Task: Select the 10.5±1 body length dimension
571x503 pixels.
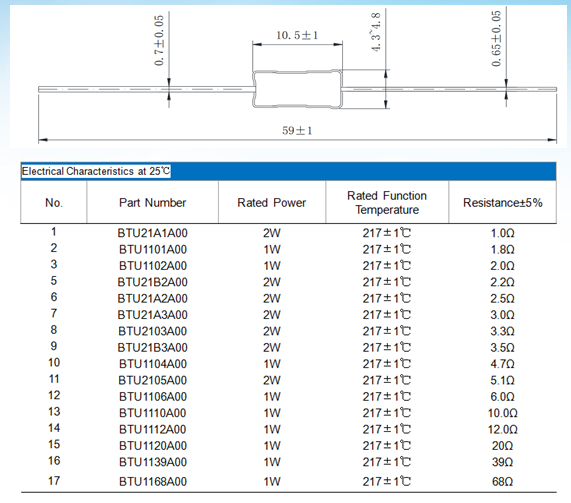Action: [x=297, y=35]
